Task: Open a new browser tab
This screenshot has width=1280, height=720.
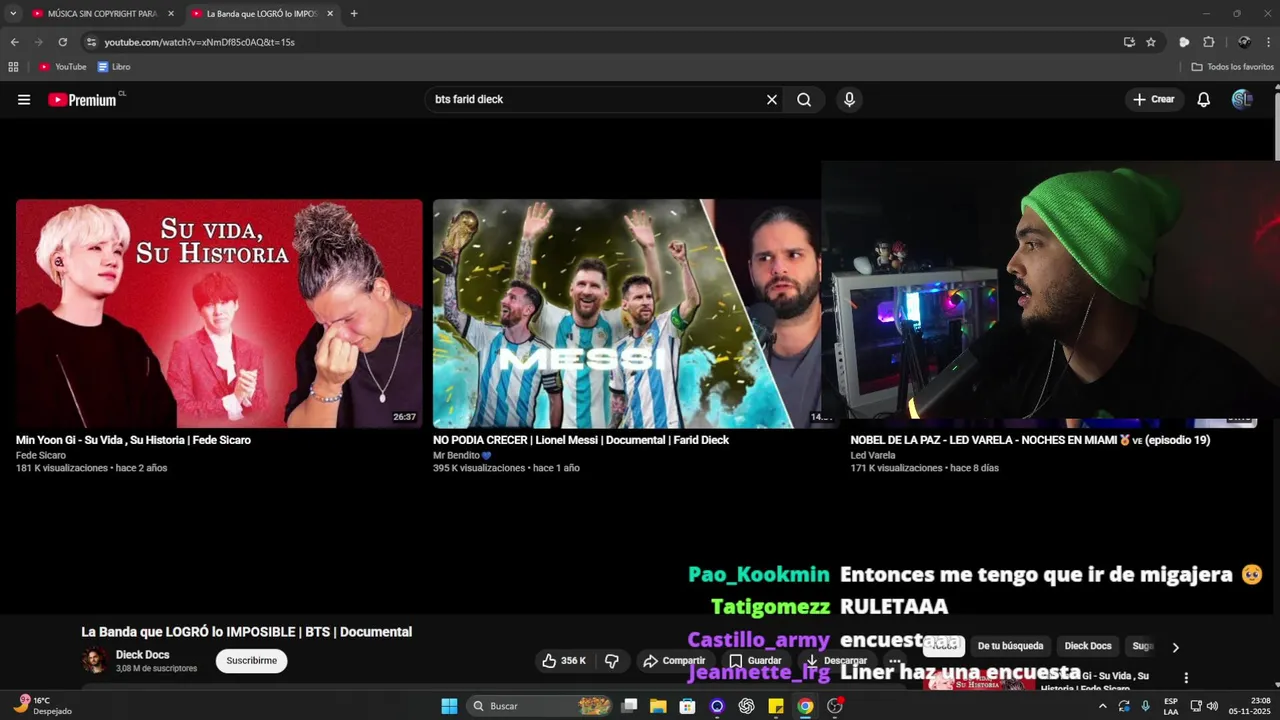Action: (x=354, y=14)
